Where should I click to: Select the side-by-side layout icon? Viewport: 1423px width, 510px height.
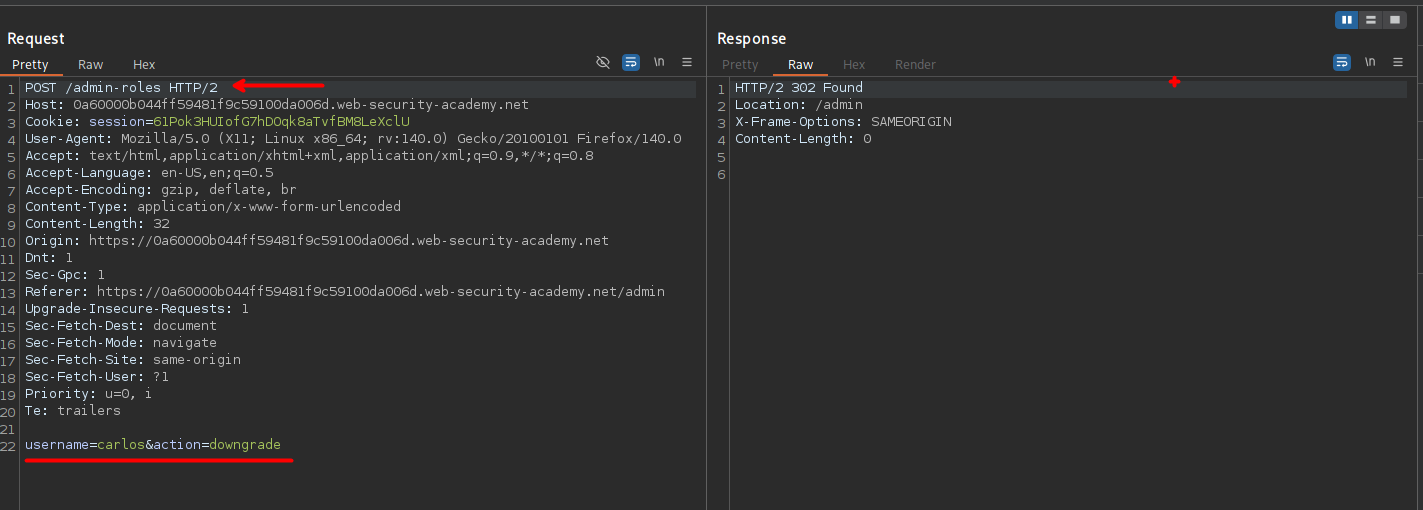[x=1347, y=20]
